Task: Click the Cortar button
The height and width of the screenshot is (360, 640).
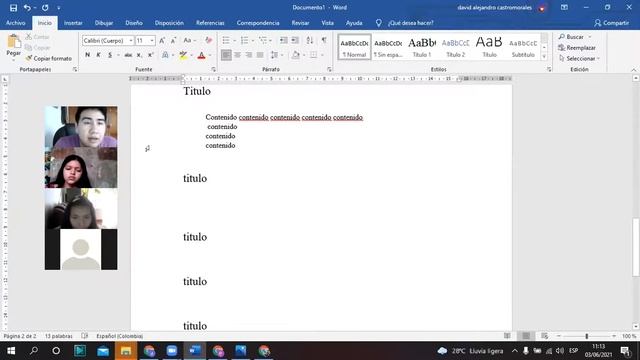Action: pos(37,37)
